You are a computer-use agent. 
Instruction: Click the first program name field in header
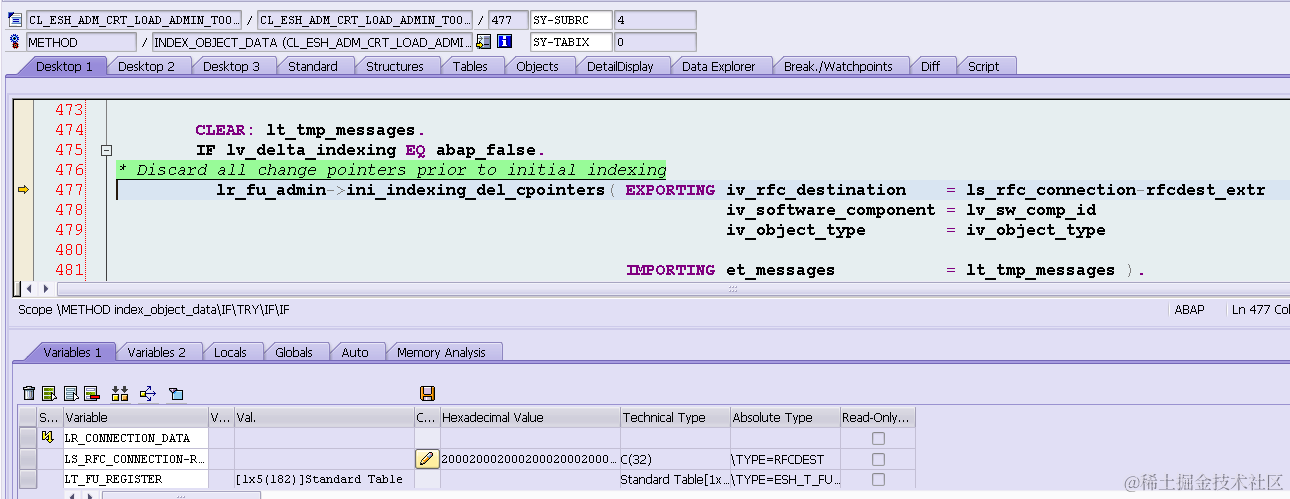tap(134, 20)
